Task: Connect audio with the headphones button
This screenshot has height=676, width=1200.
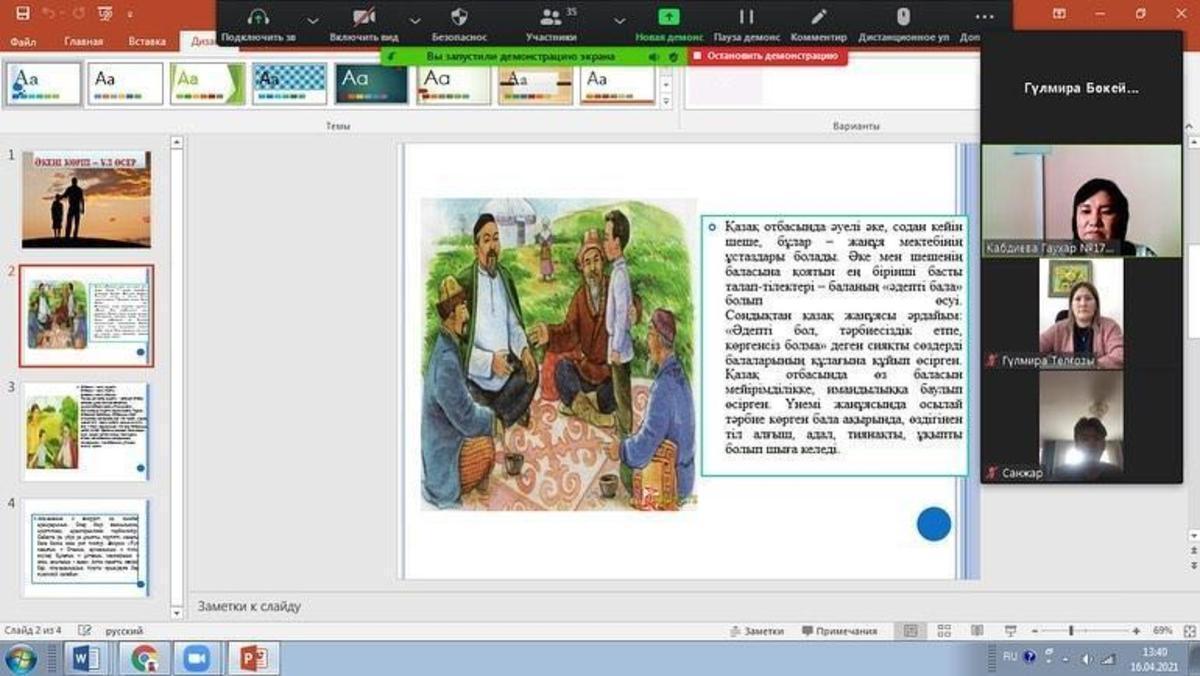Action: pyautogui.click(x=258, y=18)
